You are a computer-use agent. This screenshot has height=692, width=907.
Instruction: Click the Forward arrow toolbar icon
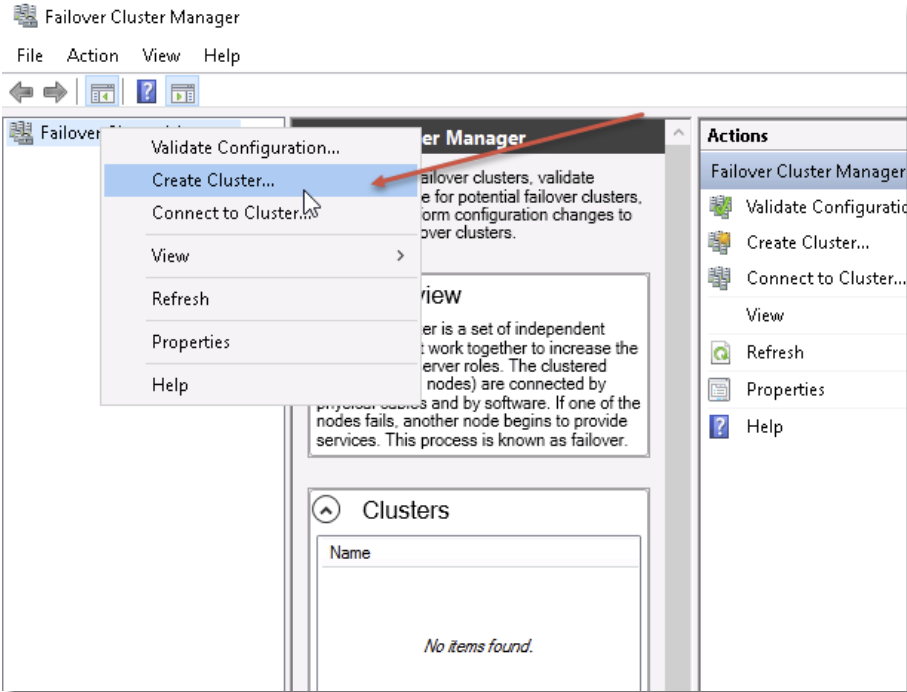point(56,91)
